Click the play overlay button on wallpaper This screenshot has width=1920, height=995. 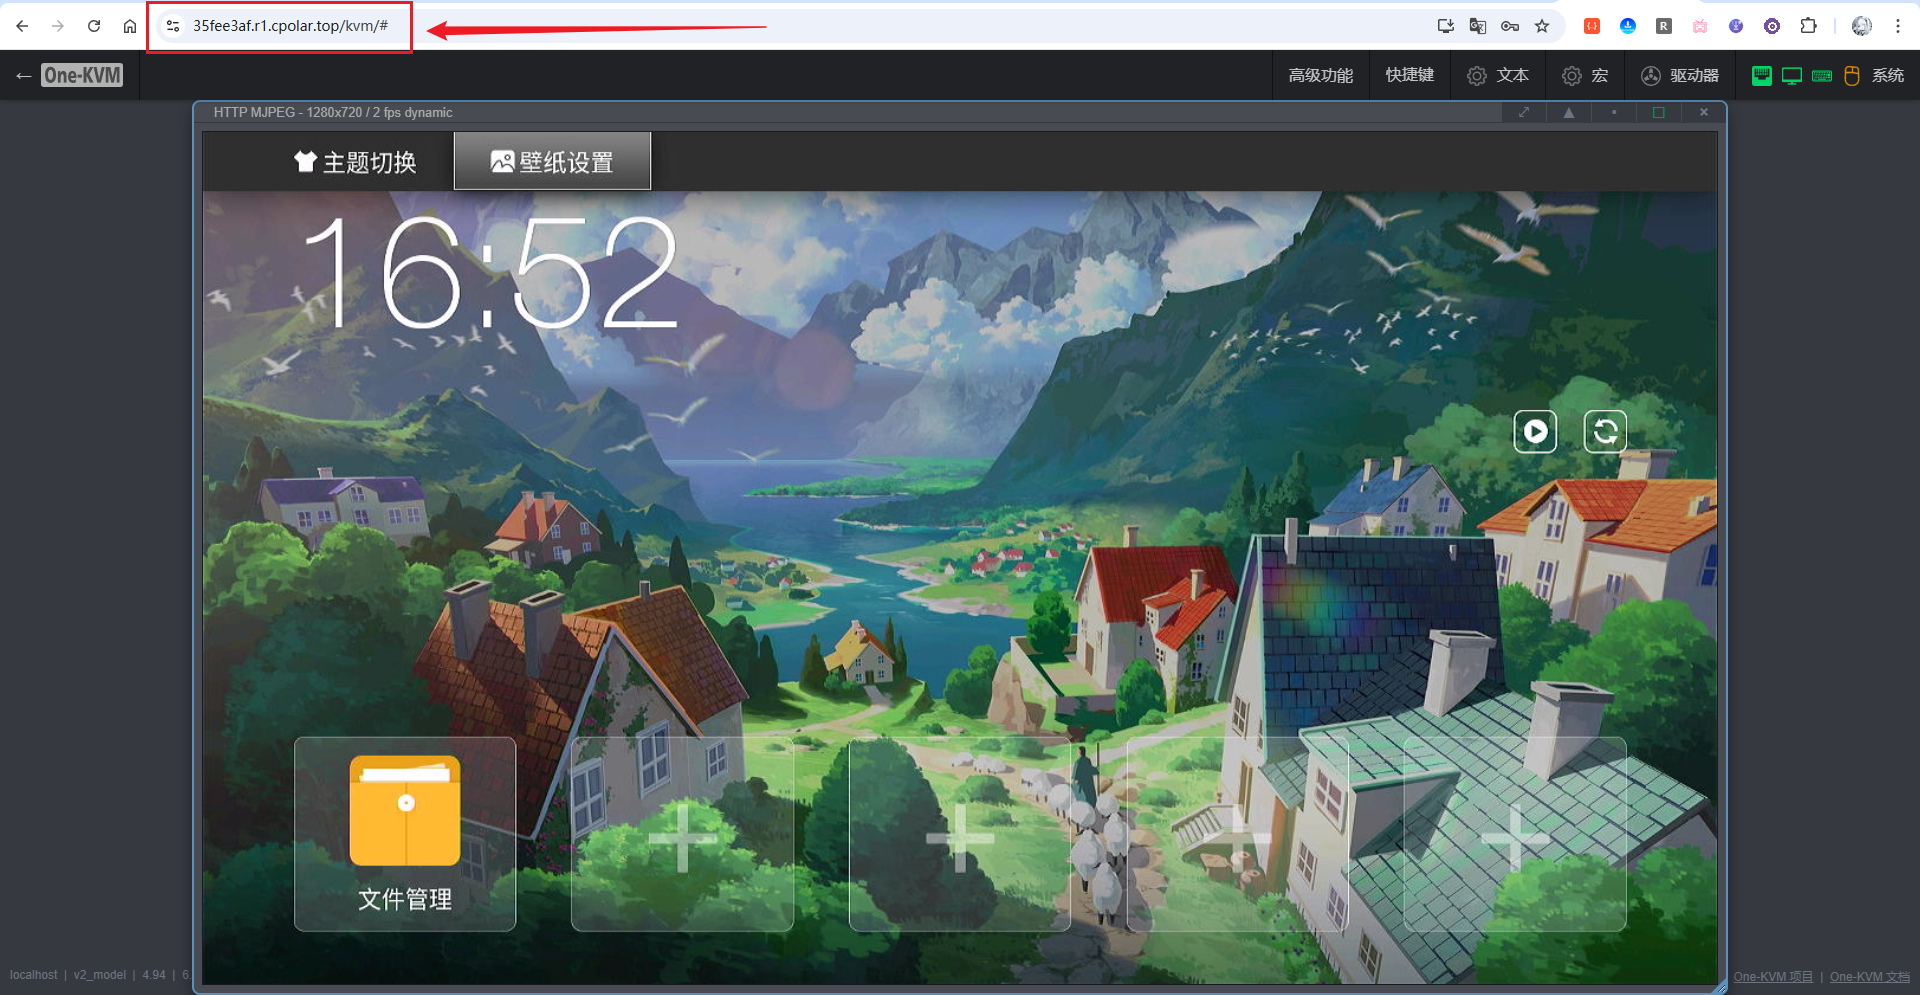(x=1536, y=431)
